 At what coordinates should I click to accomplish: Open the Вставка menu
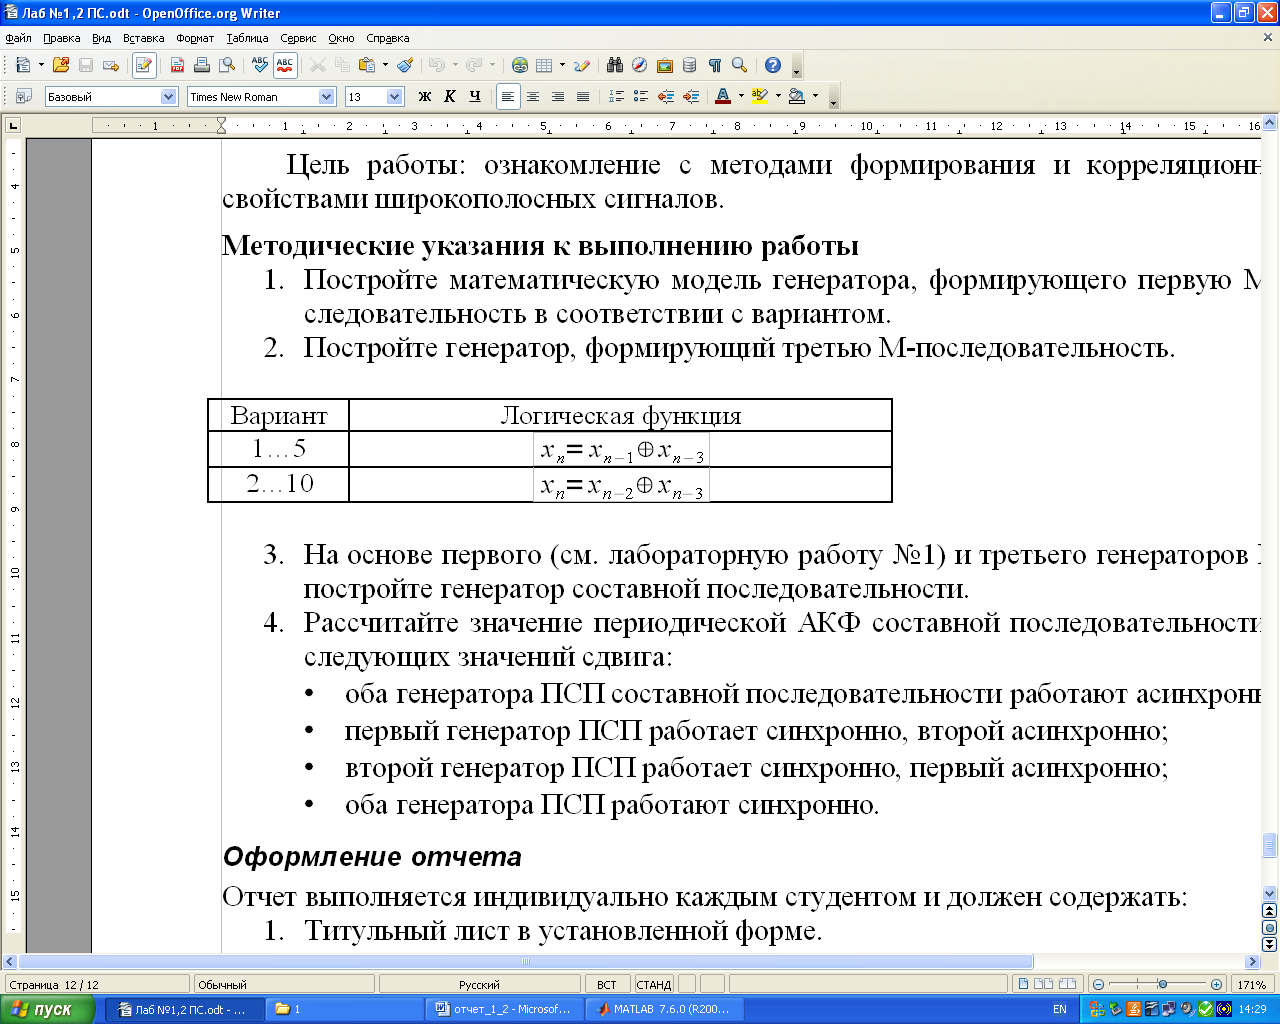coord(144,38)
